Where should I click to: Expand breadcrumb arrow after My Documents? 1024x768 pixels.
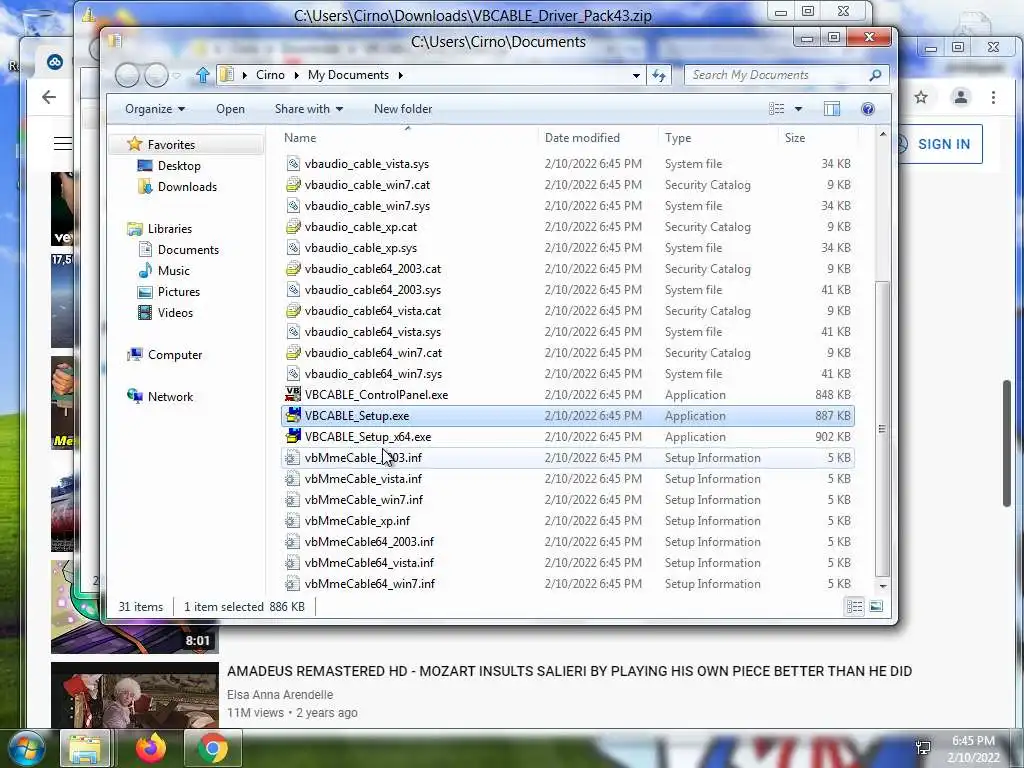tap(400, 75)
